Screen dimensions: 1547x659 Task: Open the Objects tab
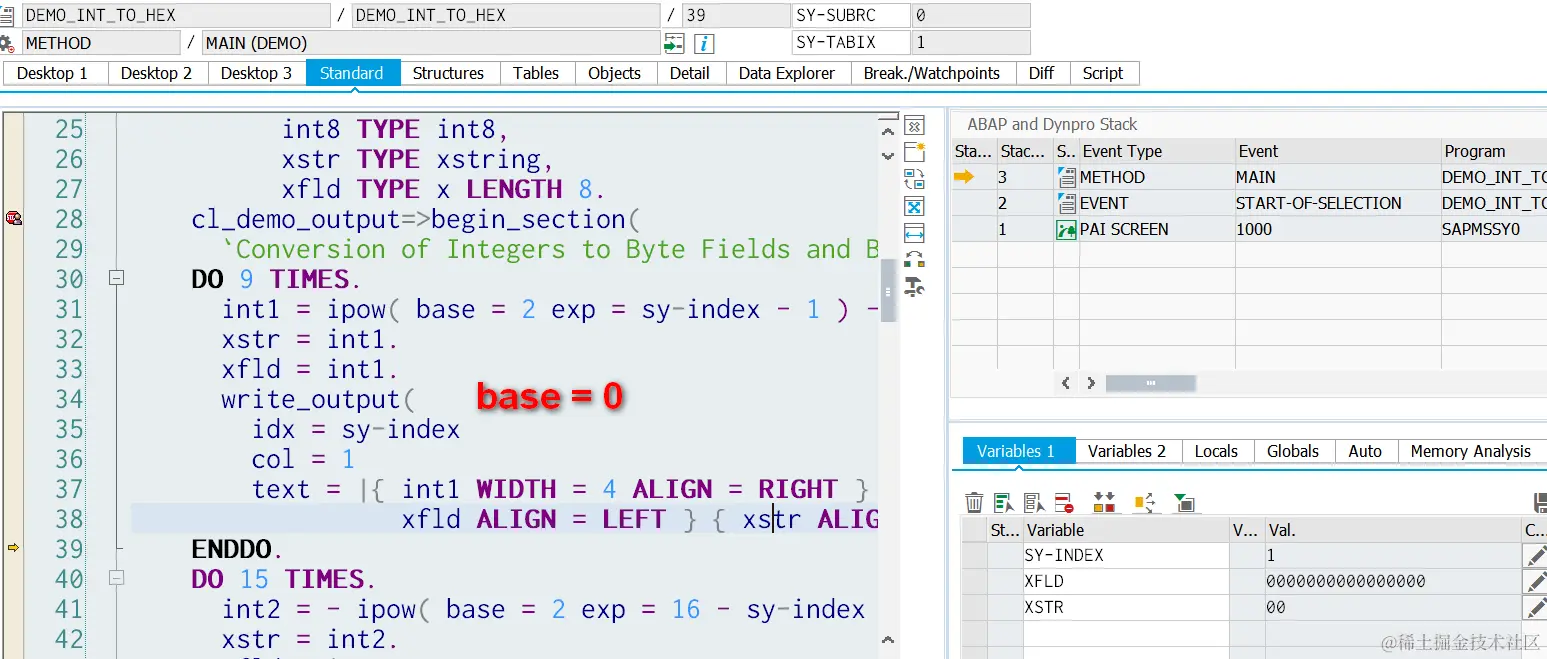pos(615,73)
